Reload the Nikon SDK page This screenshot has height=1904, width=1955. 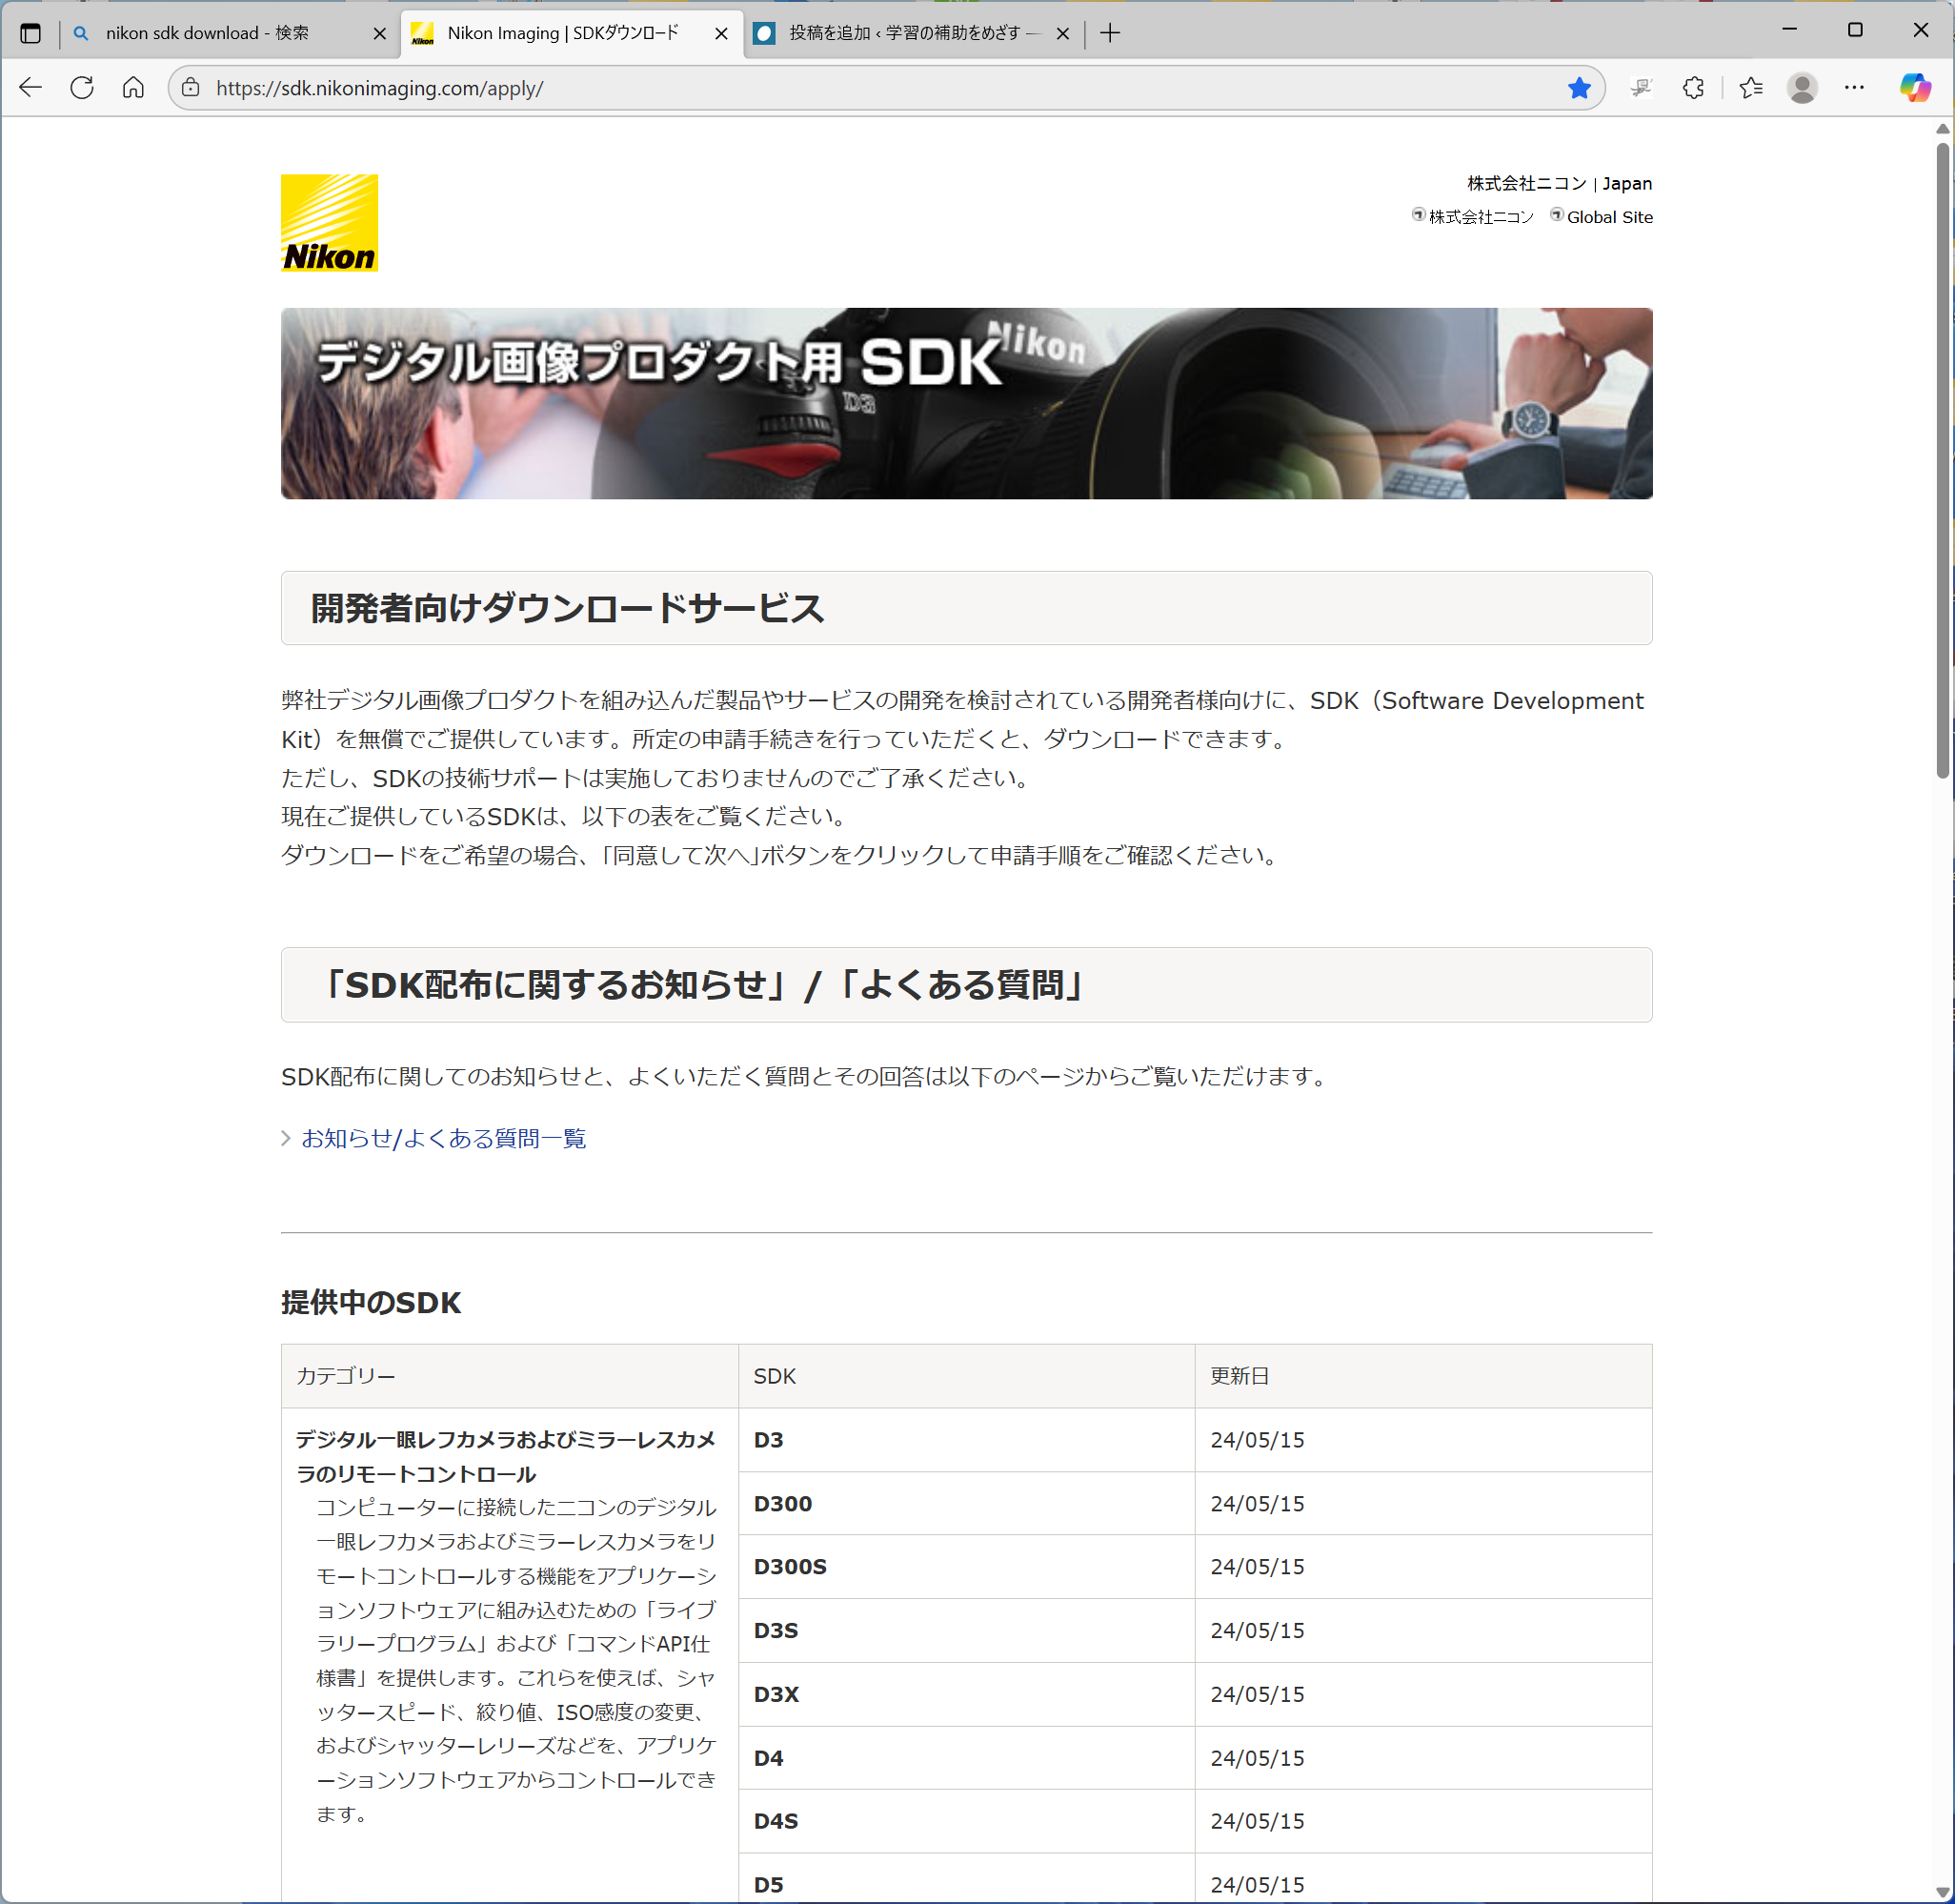(x=82, y=88)
